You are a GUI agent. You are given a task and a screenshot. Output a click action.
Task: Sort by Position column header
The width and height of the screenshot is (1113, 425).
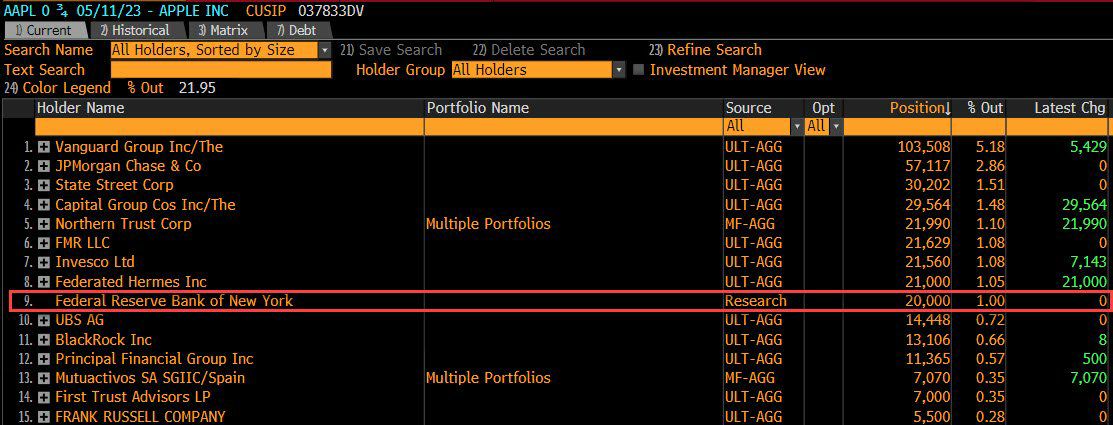click(x=920, y=108)
